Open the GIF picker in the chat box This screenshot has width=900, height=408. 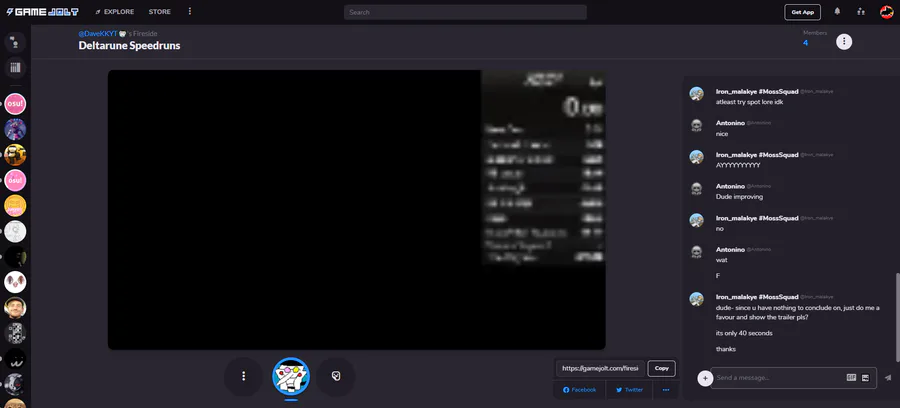point(851,378)
